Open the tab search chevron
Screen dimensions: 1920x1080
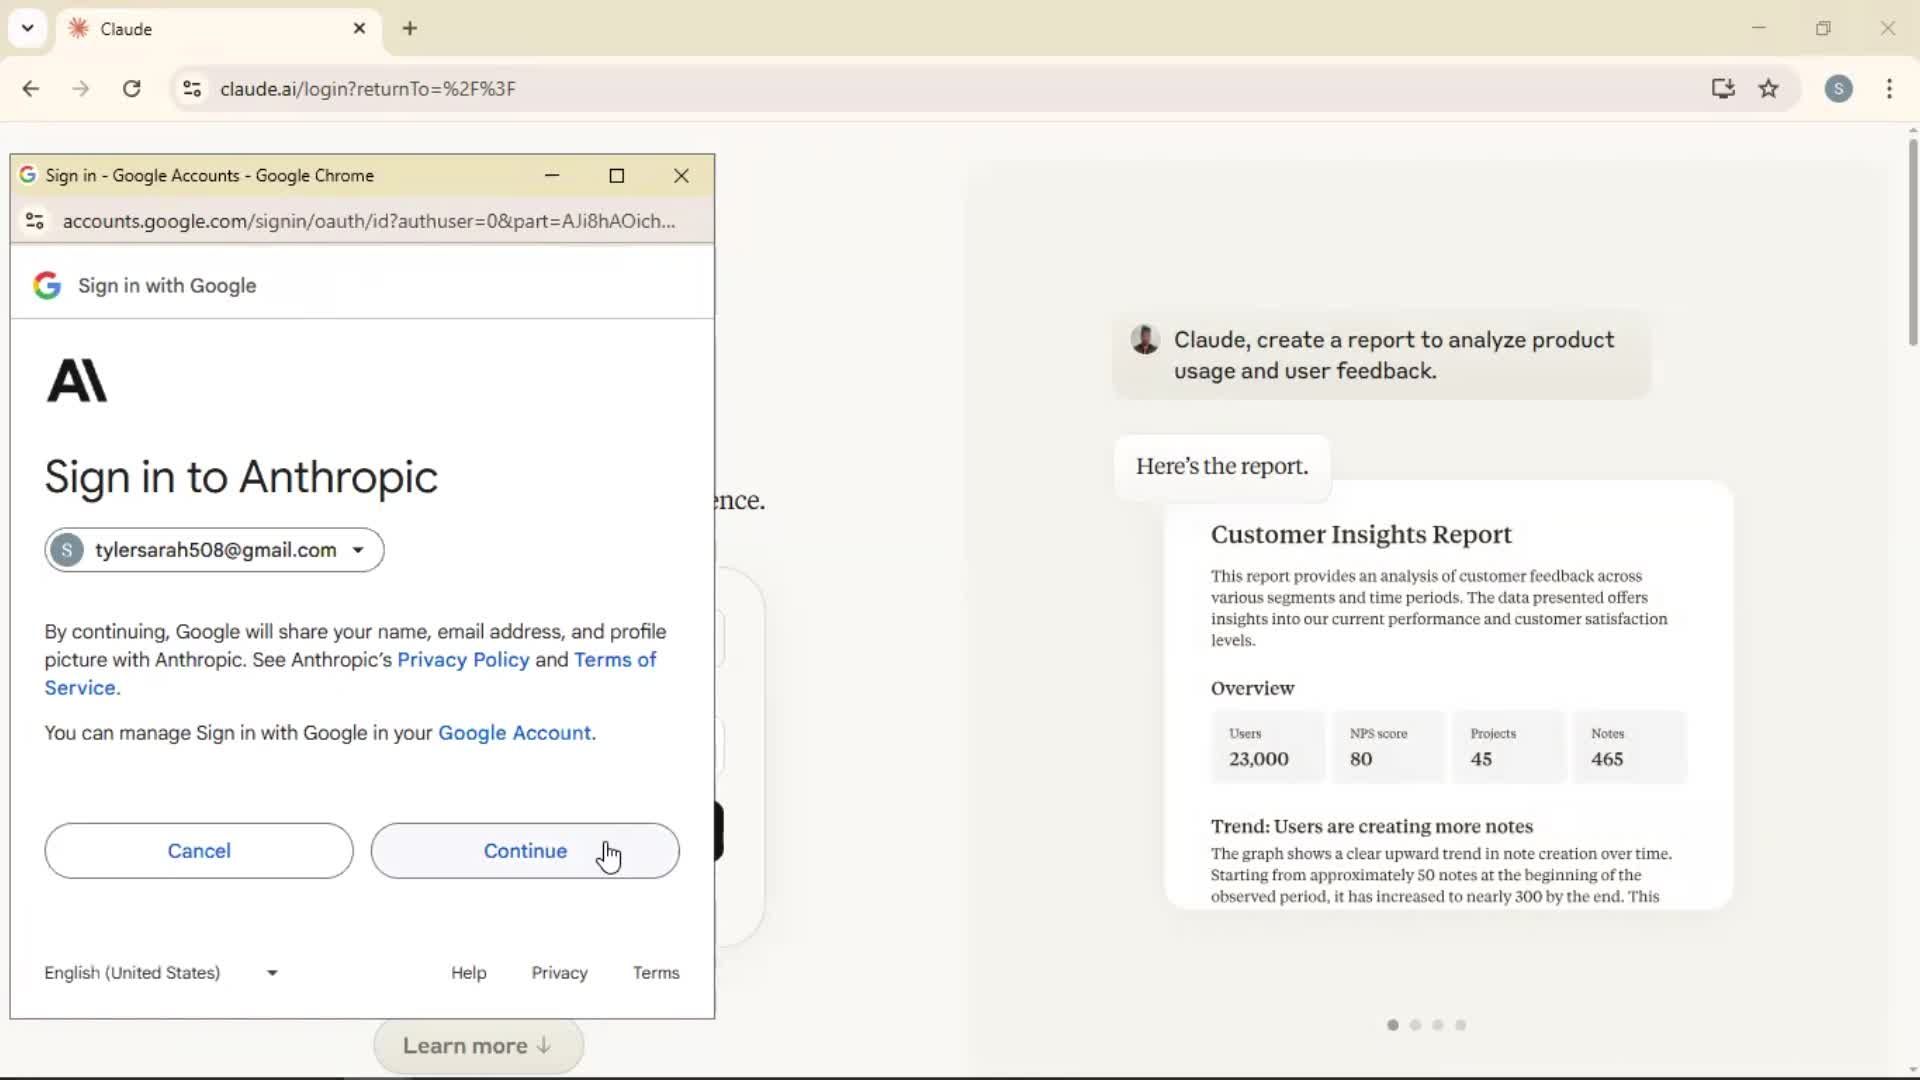27,28
